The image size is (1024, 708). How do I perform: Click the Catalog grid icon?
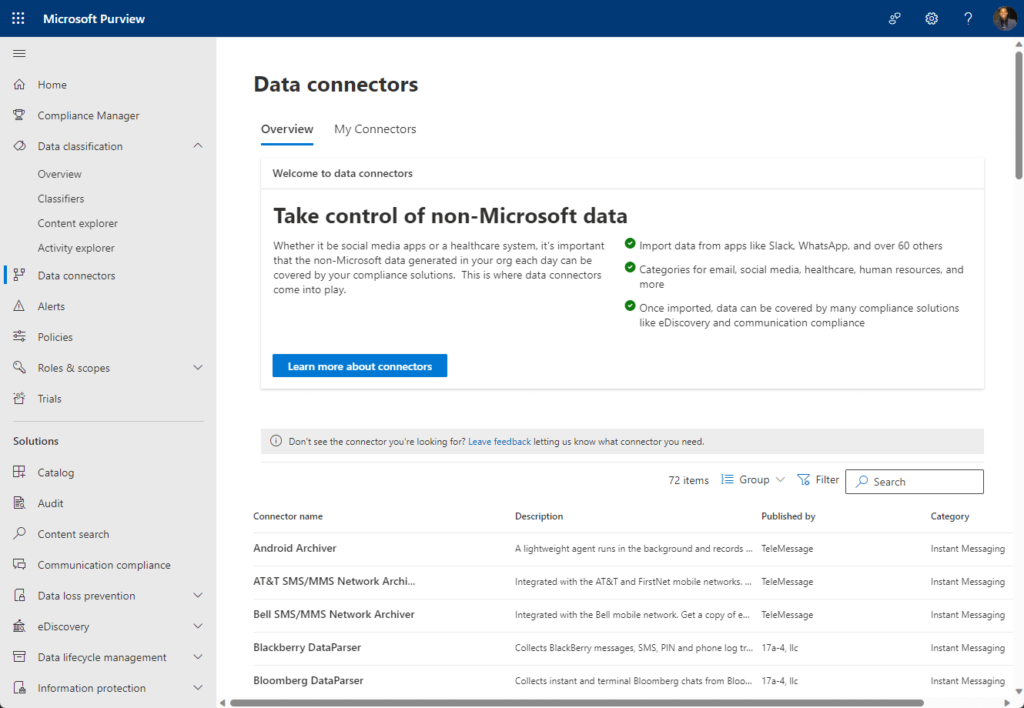coord(20,472)
